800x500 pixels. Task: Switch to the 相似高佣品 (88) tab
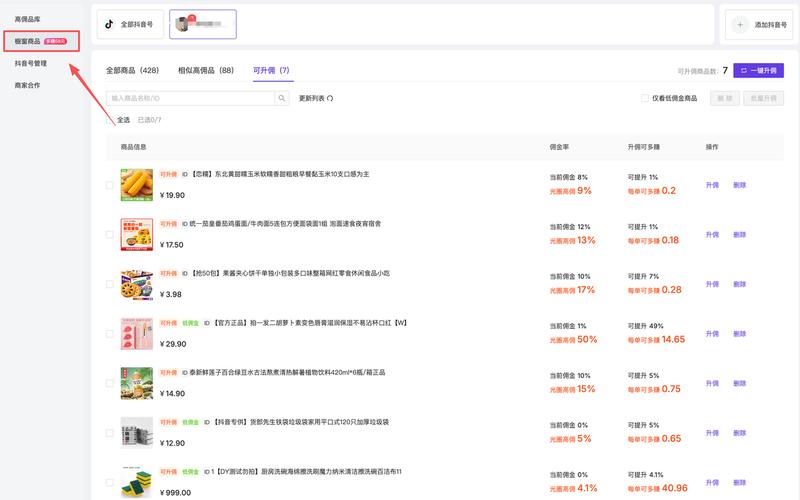(x=205, y=71)
